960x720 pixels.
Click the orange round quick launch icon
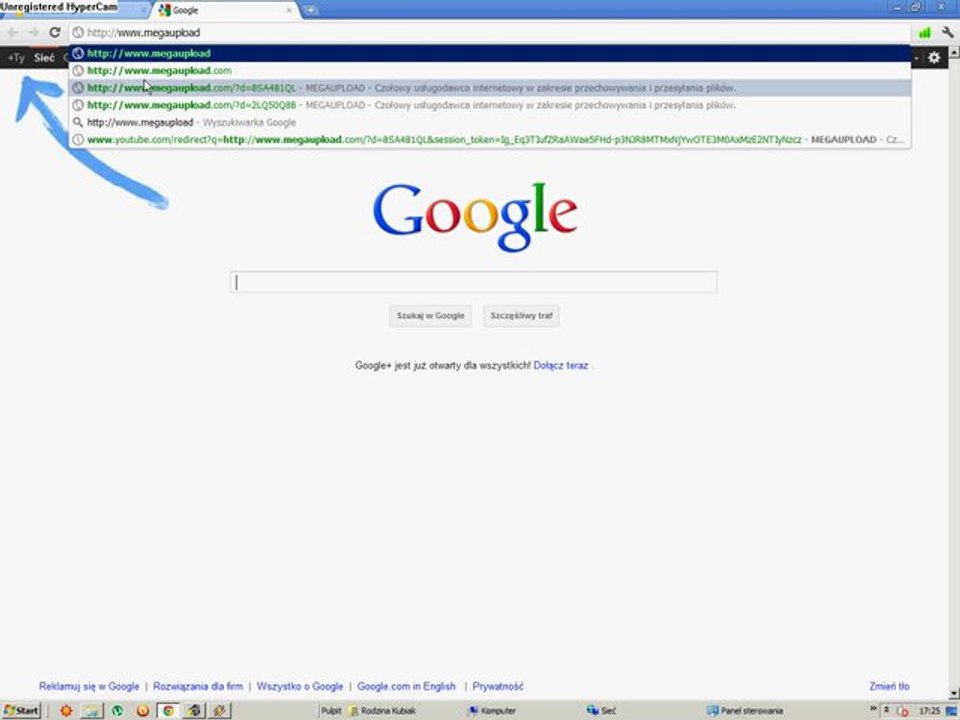click(143, 710)
